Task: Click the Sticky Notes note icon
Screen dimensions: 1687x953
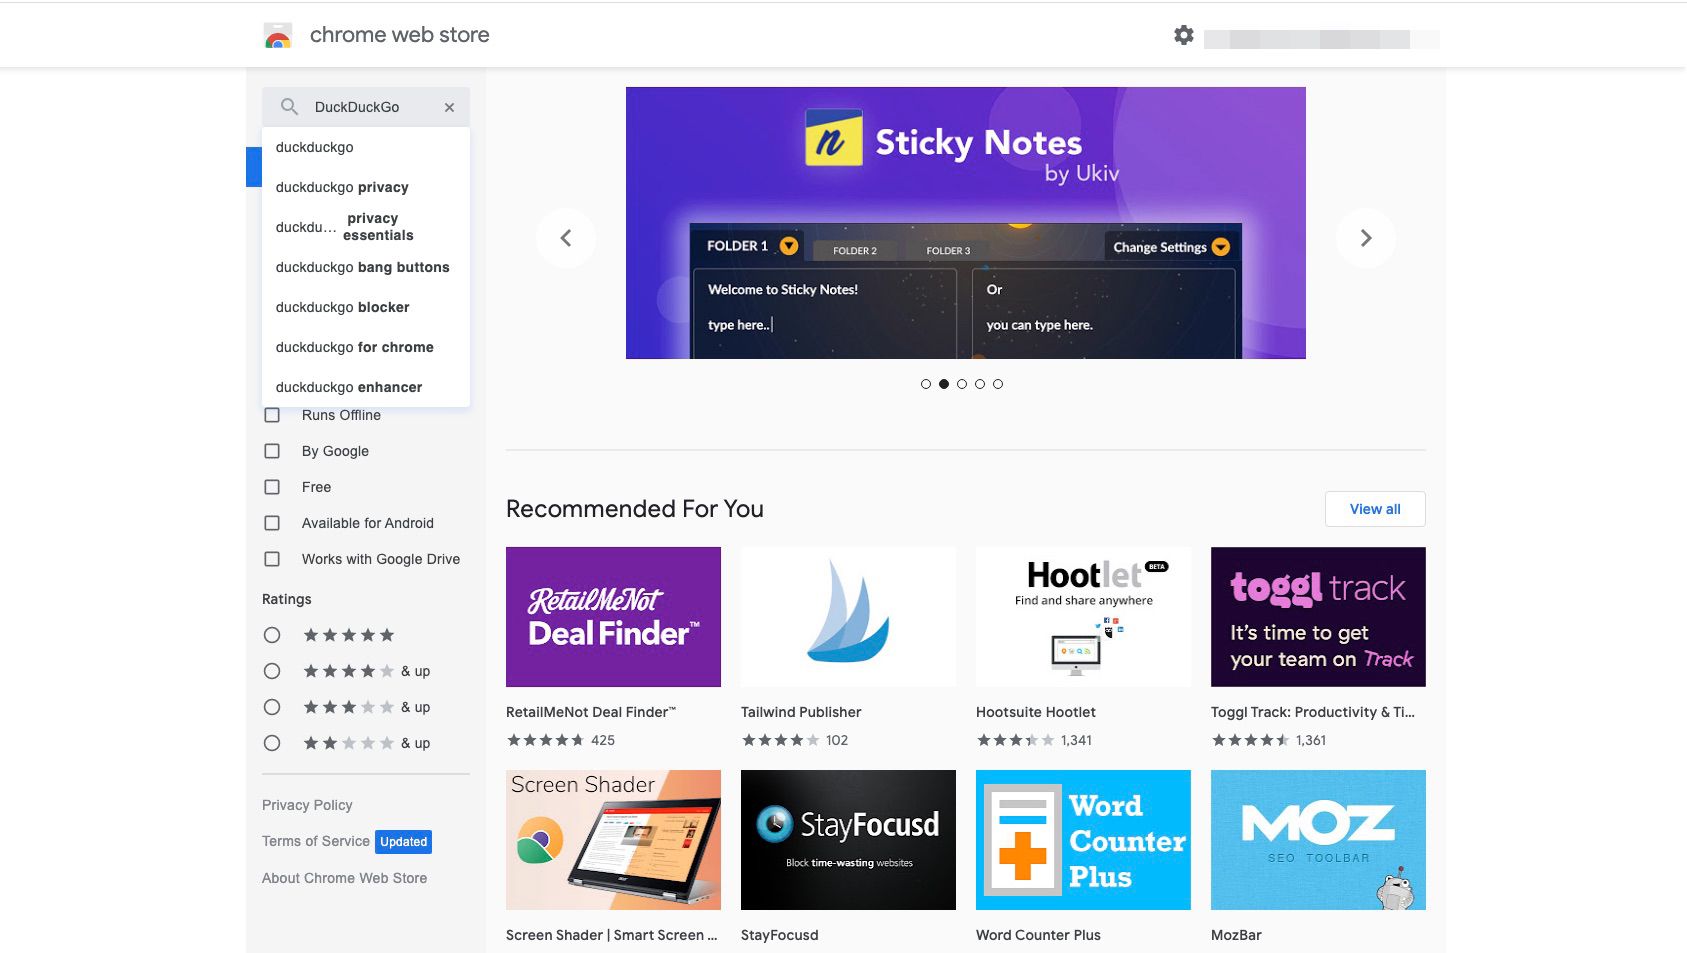Action: pos(834,138)
